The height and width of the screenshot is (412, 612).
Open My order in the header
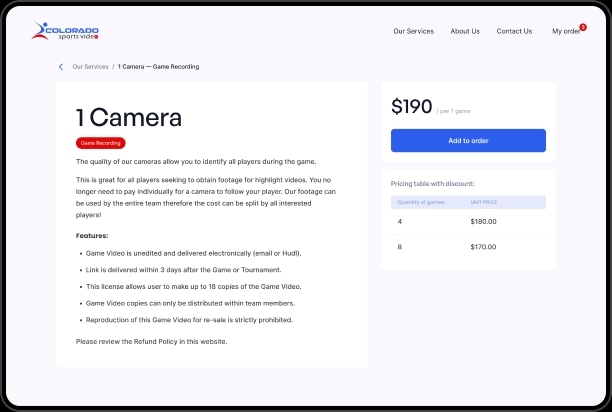565,31
